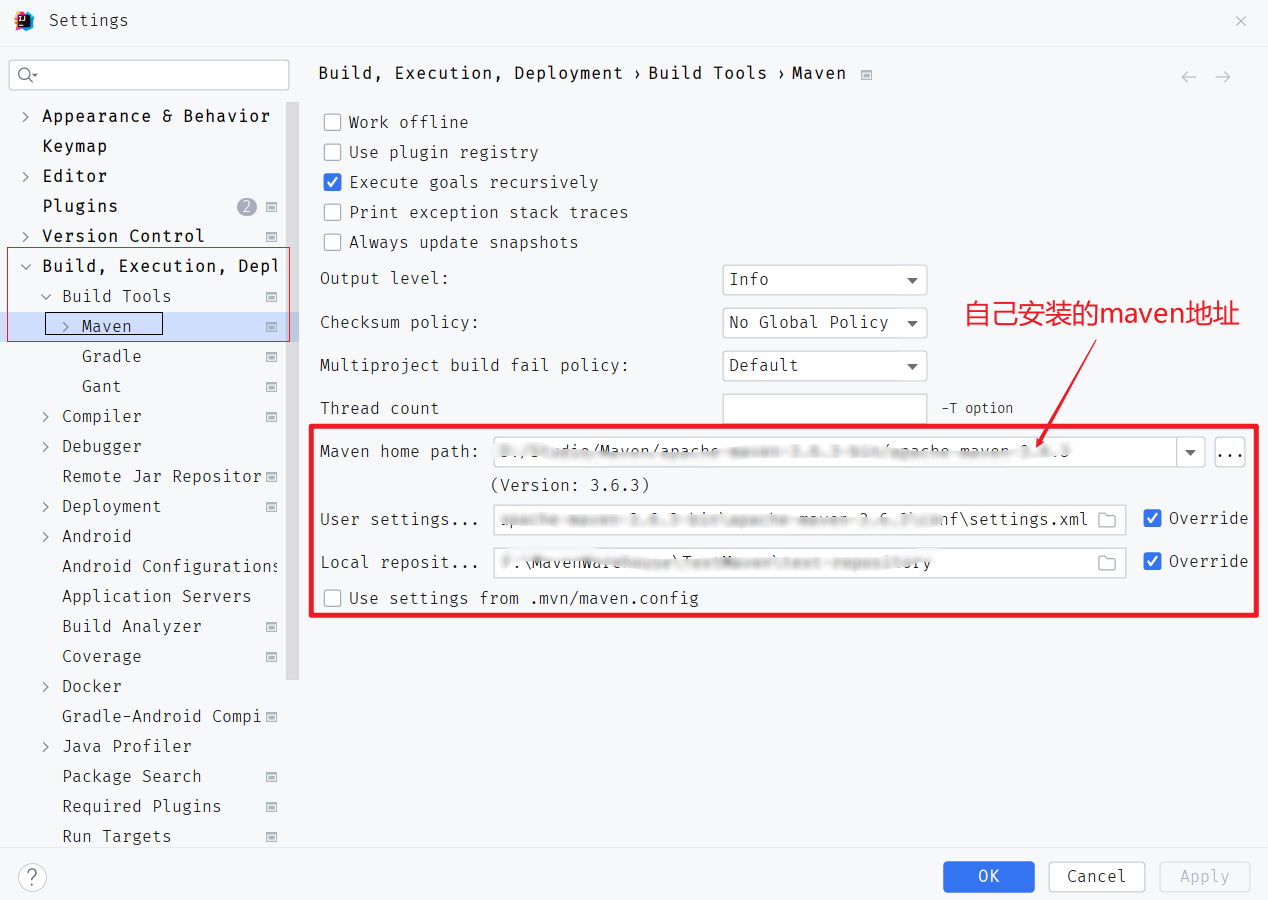Open the help question mark button
The width and height of the screenshot is (1268, 900).
point(32,877)
